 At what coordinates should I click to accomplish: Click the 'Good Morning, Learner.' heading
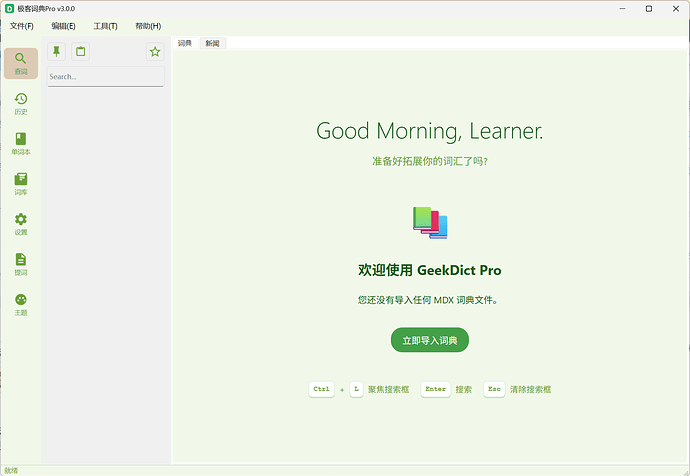429,131
